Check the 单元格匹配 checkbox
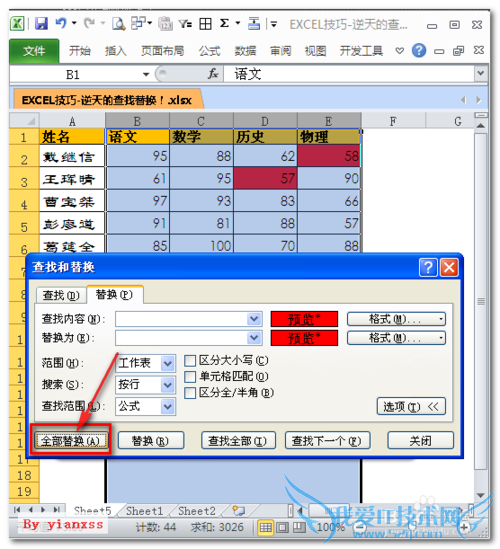Viewport: 500px width, 549px height. tap(190, 377)
